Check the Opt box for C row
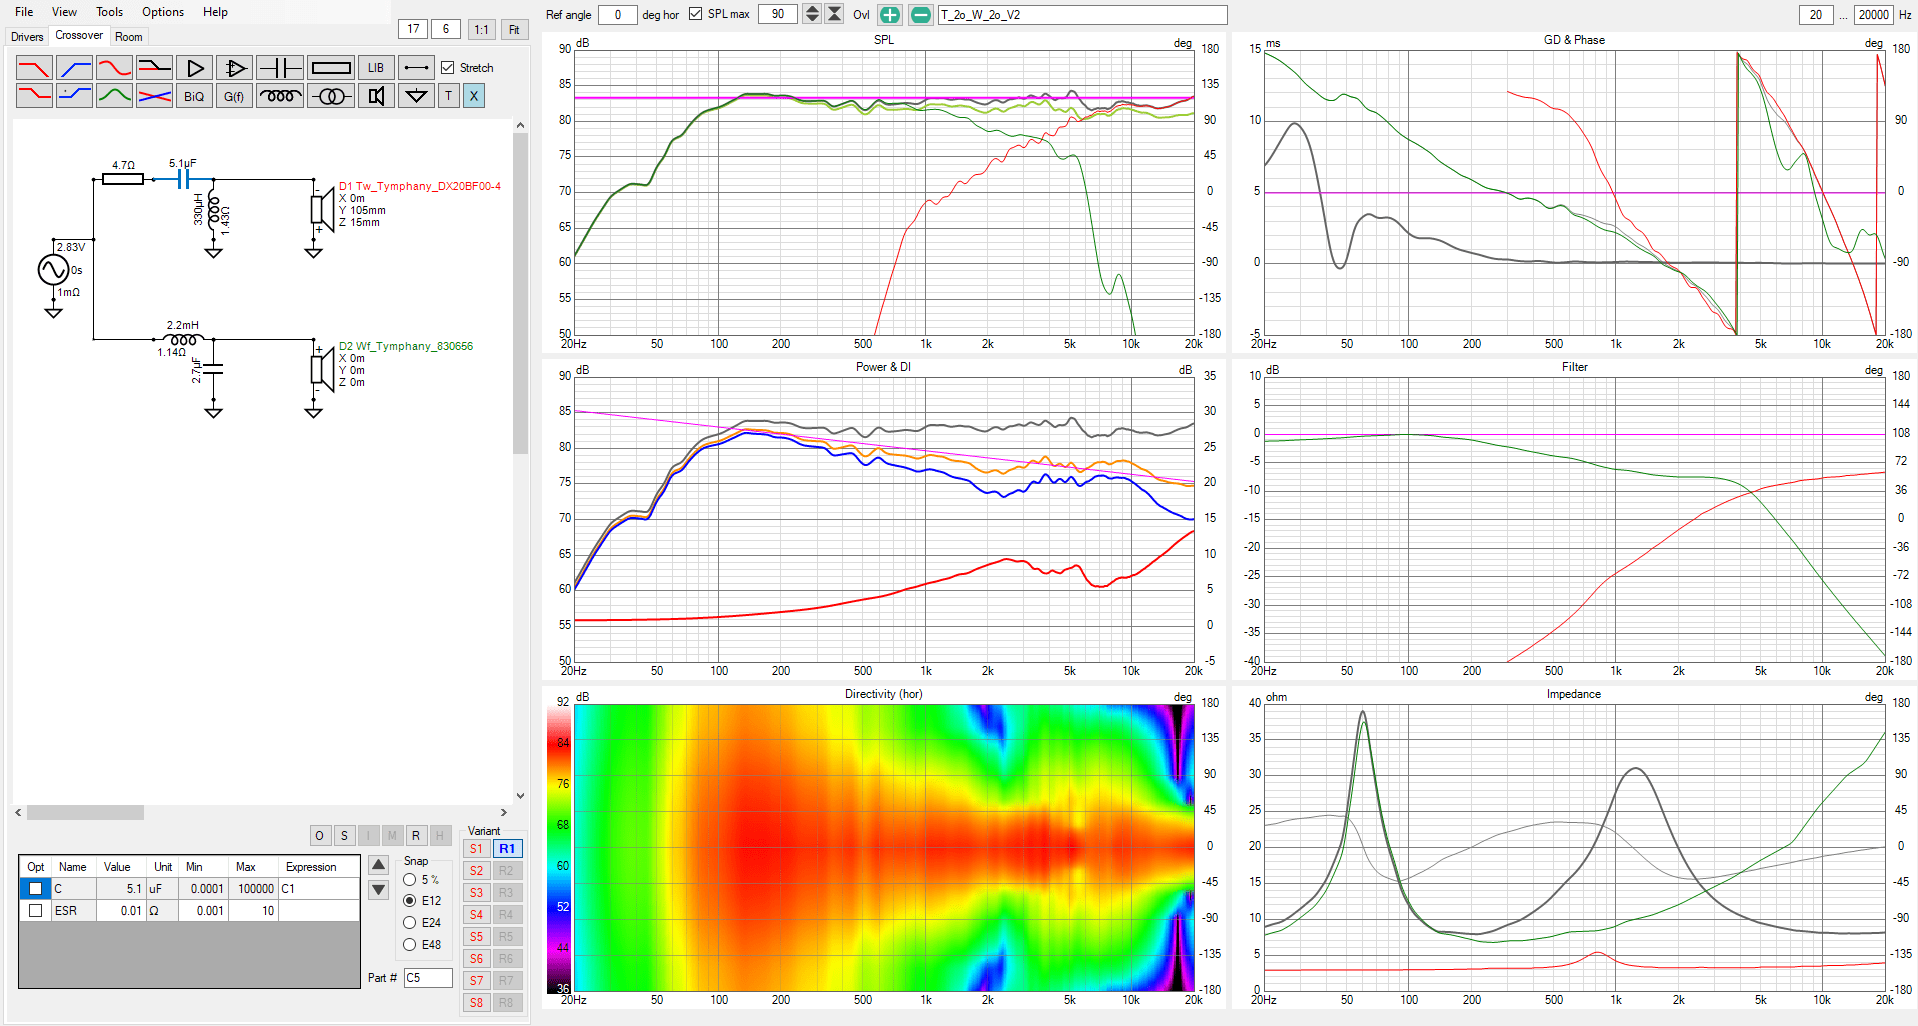Image resolution: width=1918 pixels, height=1026 pixels. coord(36,888)
